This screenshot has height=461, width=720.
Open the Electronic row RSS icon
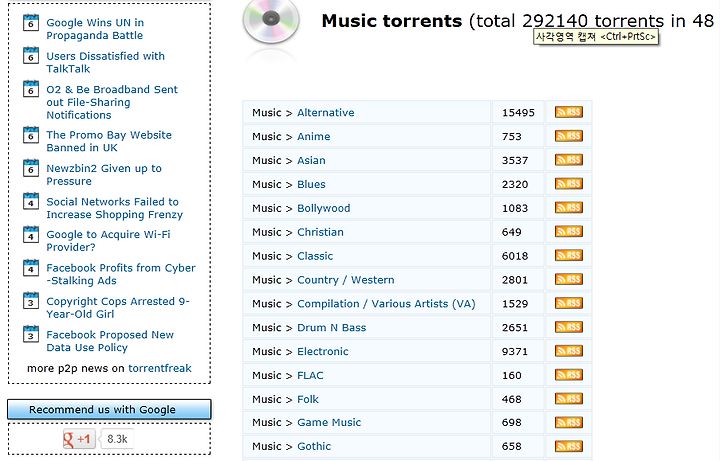click(568, 351)
